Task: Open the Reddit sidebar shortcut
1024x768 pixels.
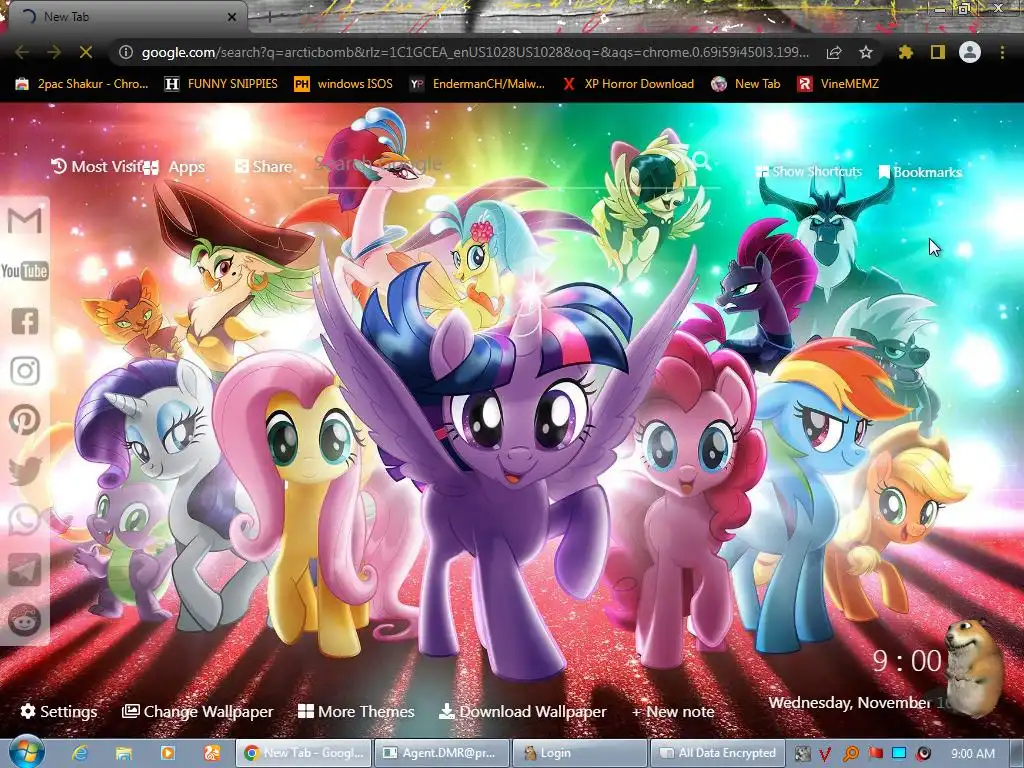Action: (x=25, y=619)
